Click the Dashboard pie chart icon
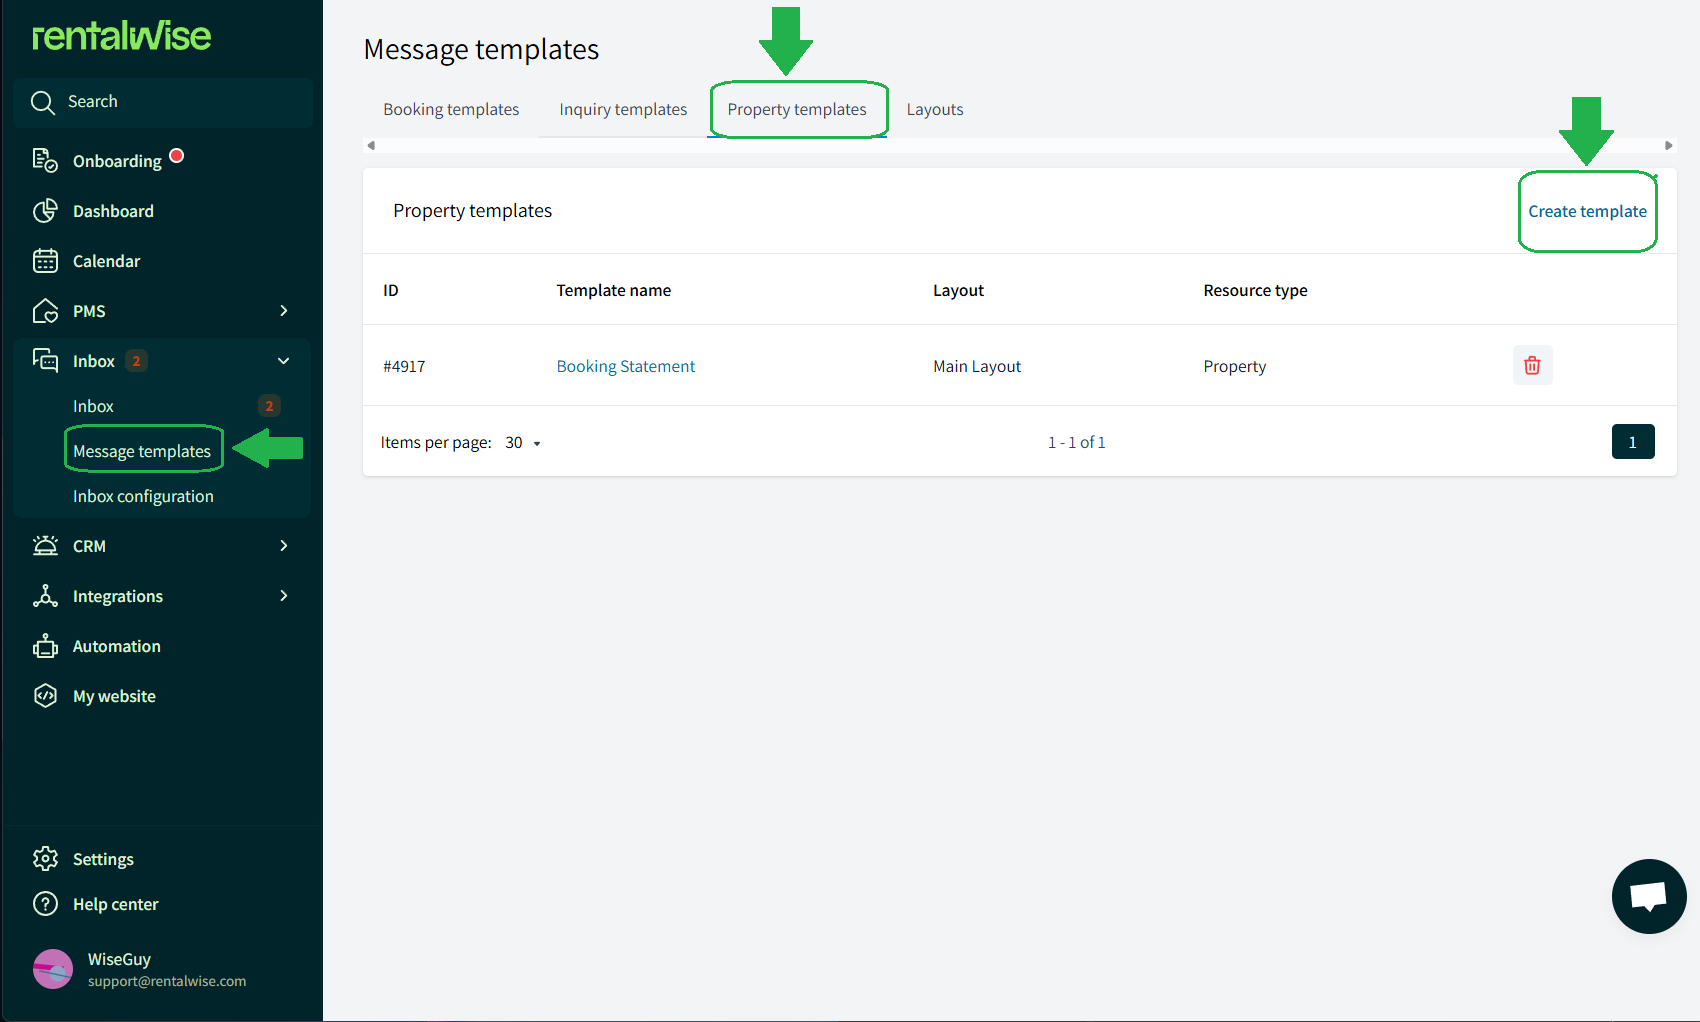This screenshot has width=1700, height=1022. (x=45, y=211)
